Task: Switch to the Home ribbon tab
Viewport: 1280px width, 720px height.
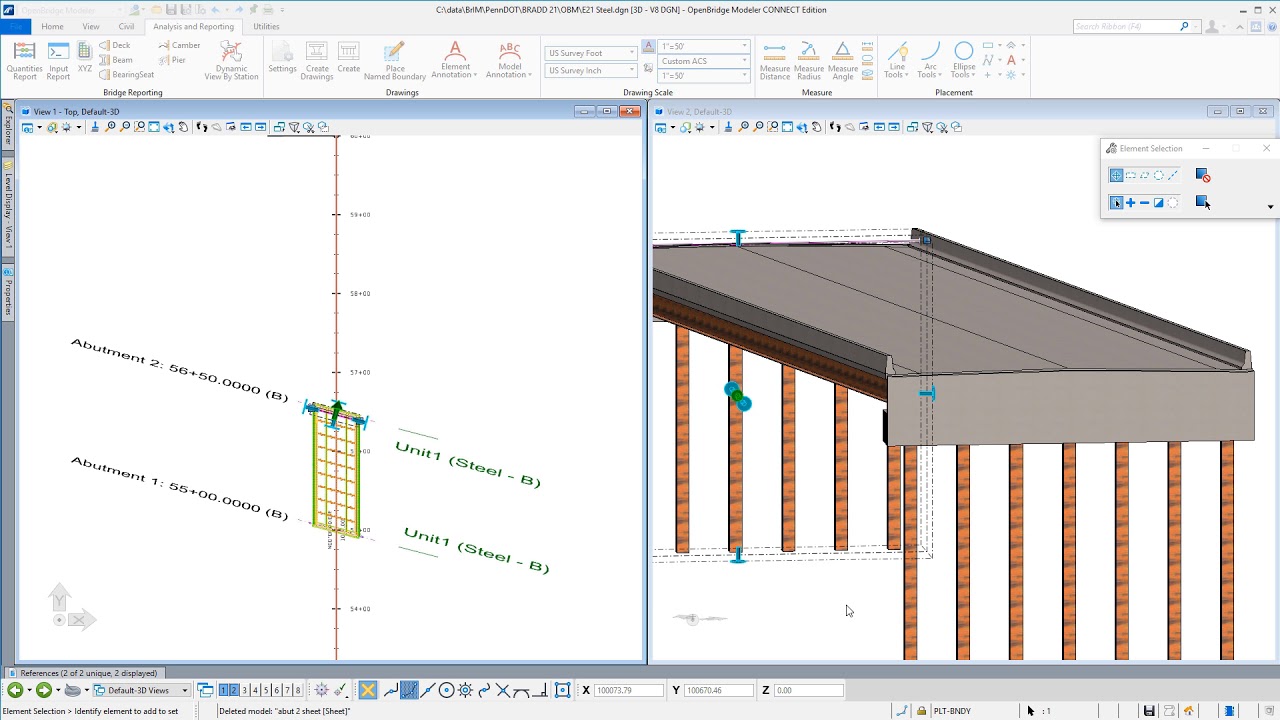Action: (52, 27)
